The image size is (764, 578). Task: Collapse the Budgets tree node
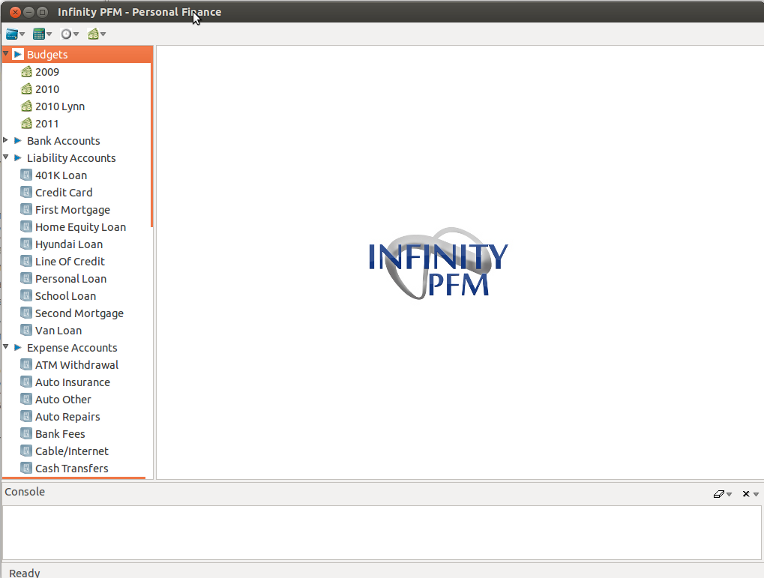click(x=6, y=53)
